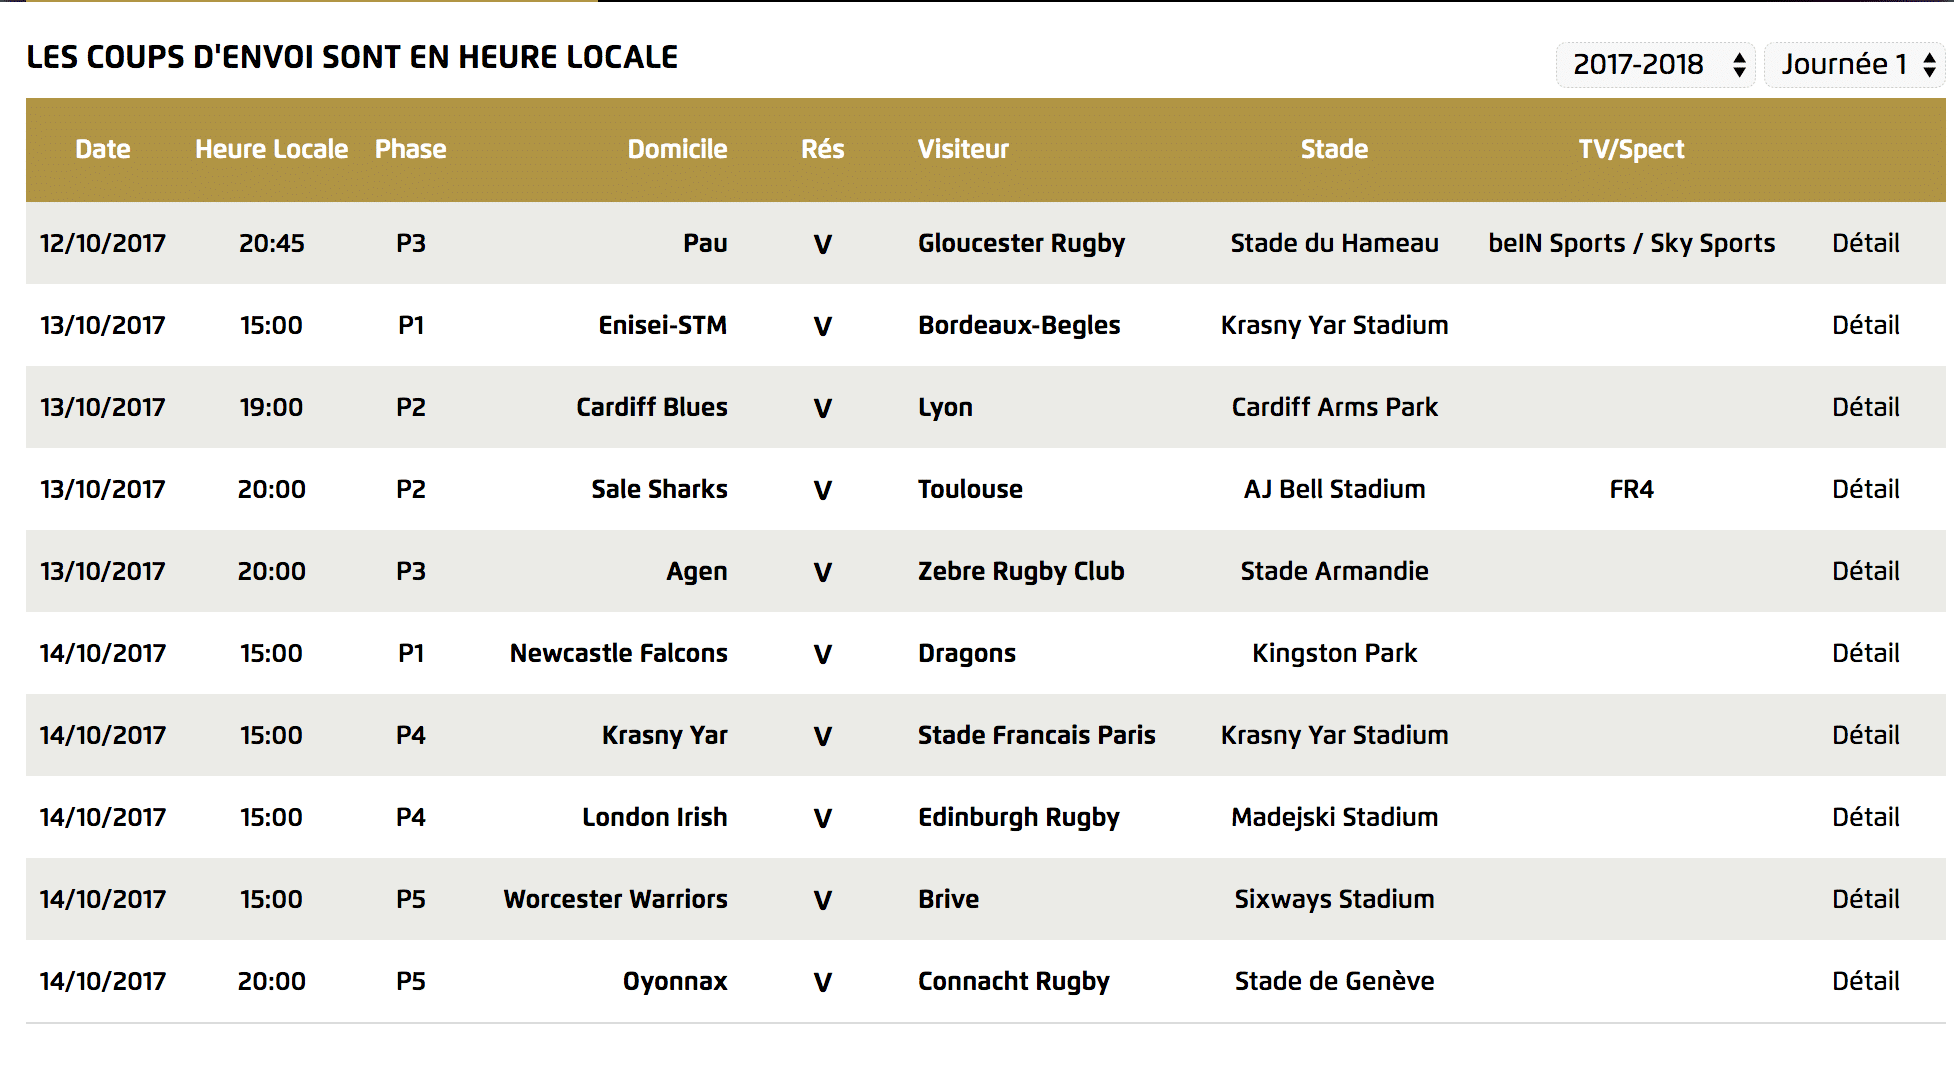Open Détail for Sale Sharks v Toulouse
Screen dimensions: 1954x1072
[1865, 489]
